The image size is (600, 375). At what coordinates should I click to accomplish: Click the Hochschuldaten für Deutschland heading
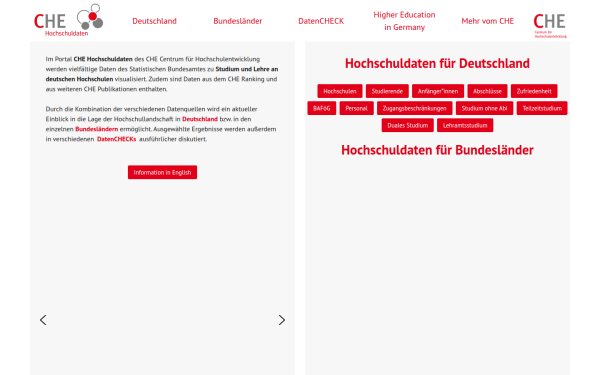tap(437, 63)
